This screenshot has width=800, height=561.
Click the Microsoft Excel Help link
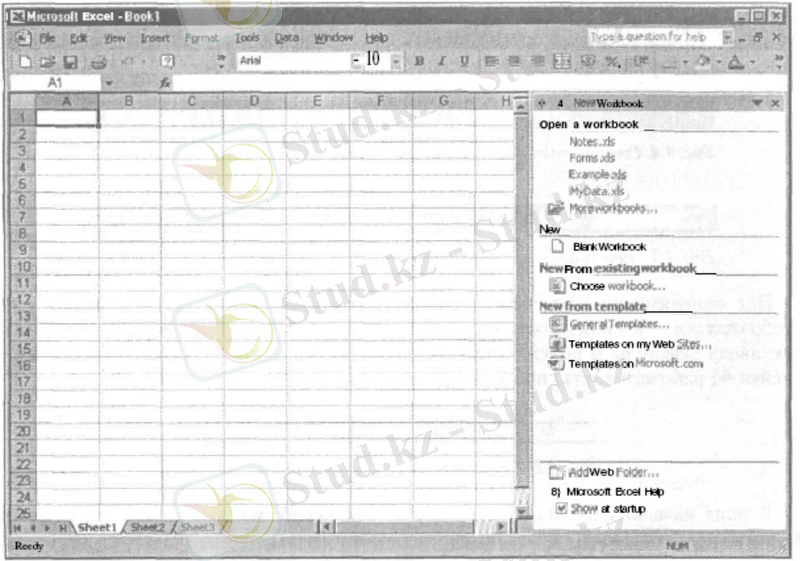615,492
